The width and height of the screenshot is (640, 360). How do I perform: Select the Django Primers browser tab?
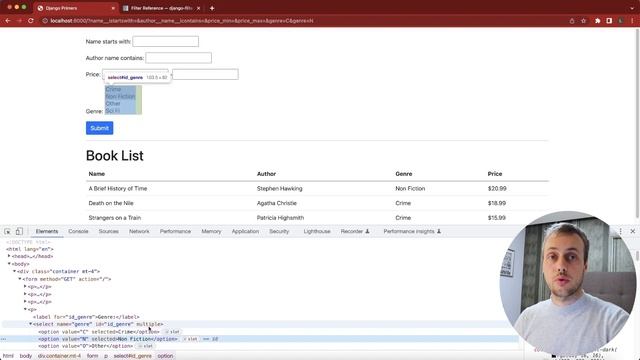[x=76, y=8]
